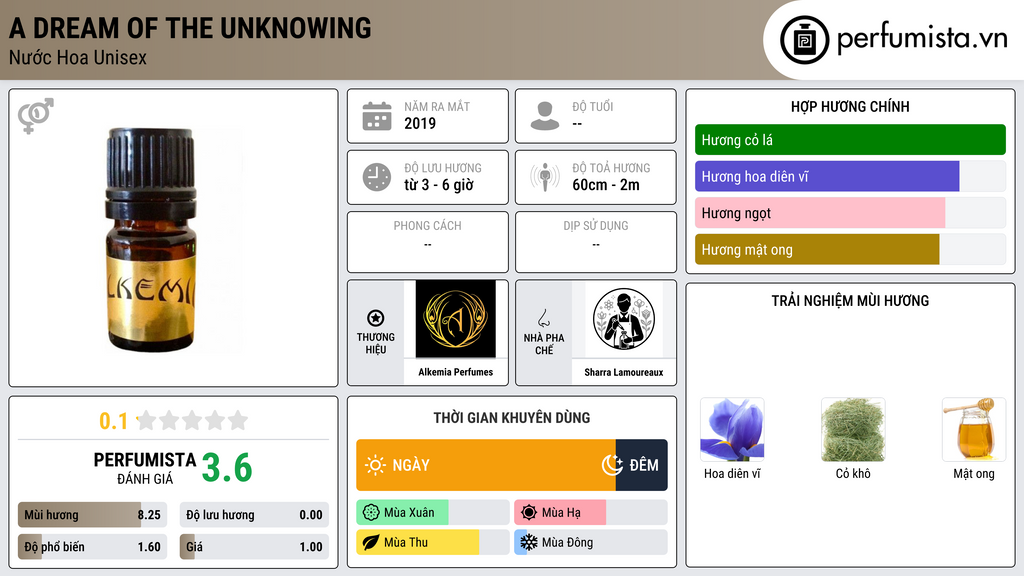Click the perfumista.vn site name

[922, 38]
